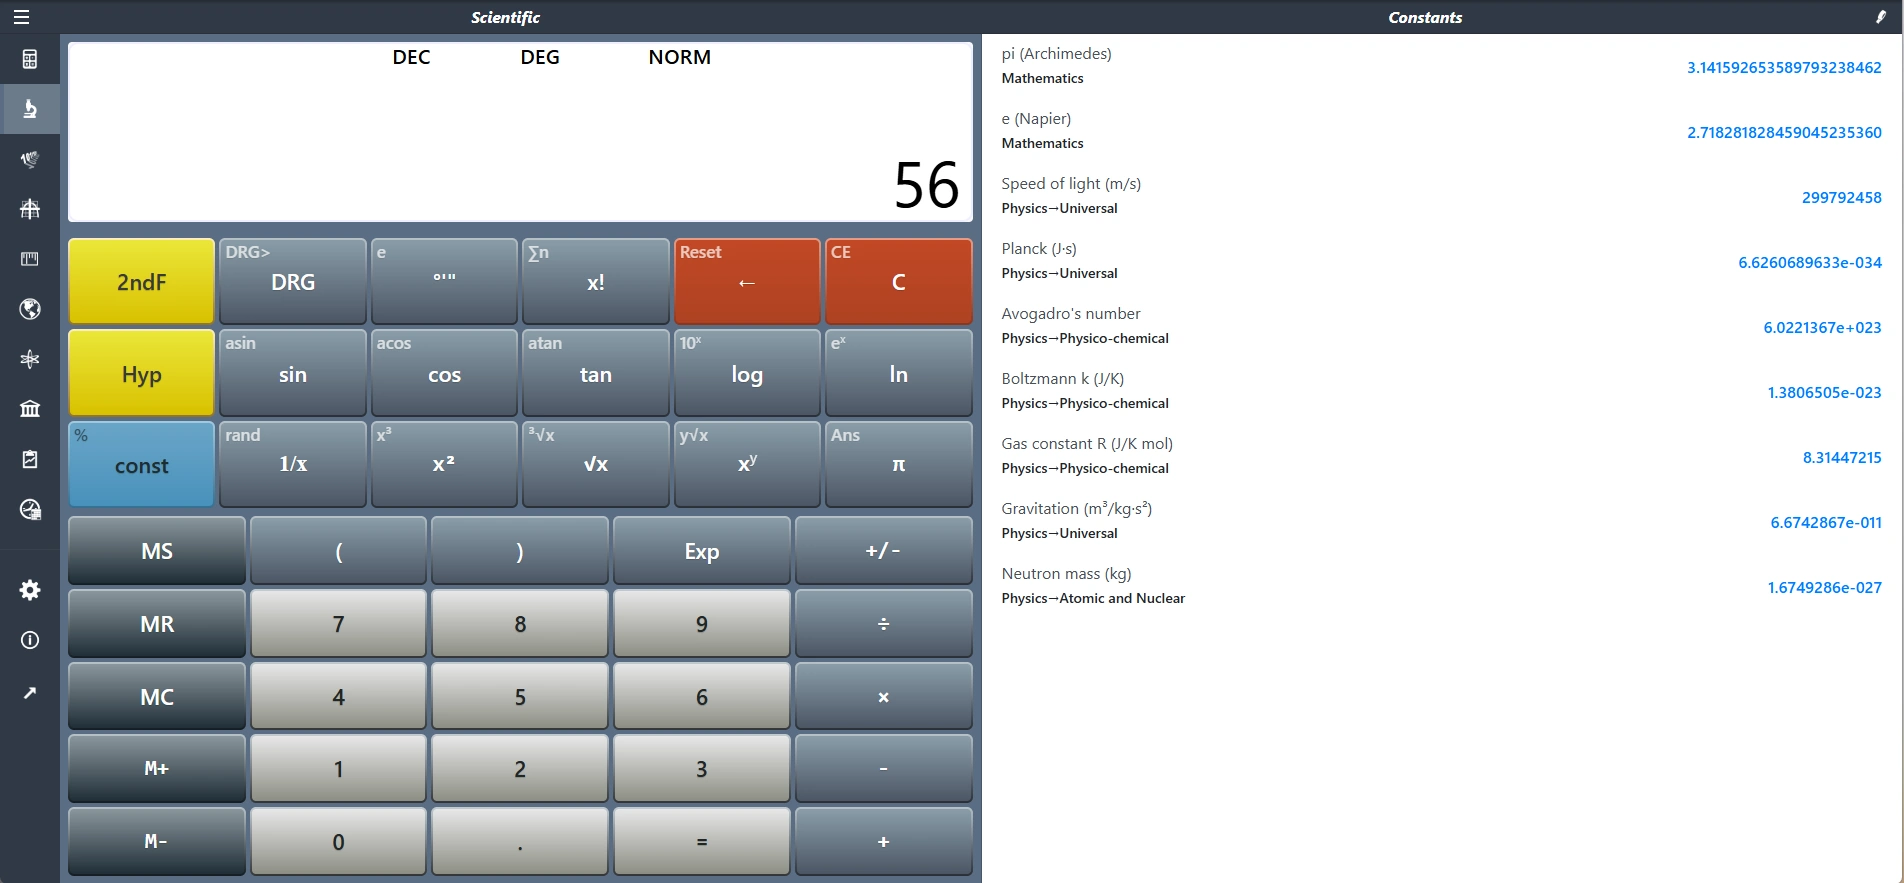Click the π key
Image resolution: width=1904 pixels, height=883 pixels.
point(899,464)
